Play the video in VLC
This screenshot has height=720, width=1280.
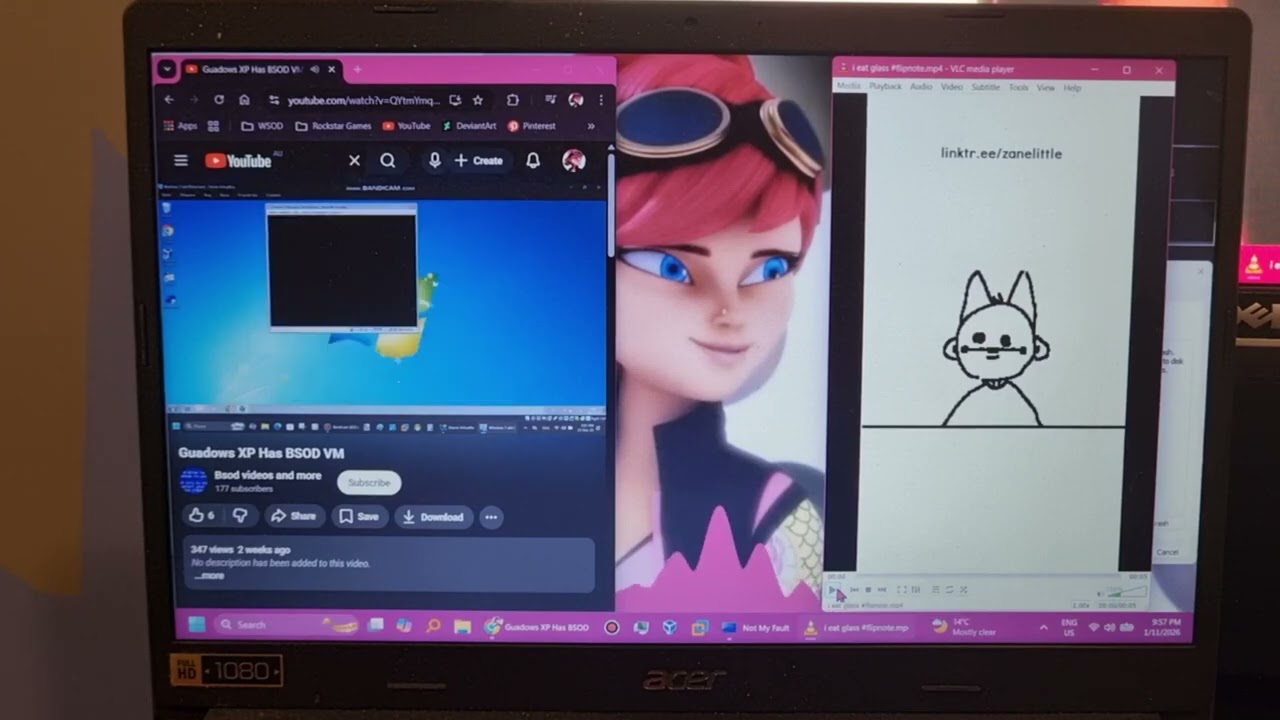832,590
